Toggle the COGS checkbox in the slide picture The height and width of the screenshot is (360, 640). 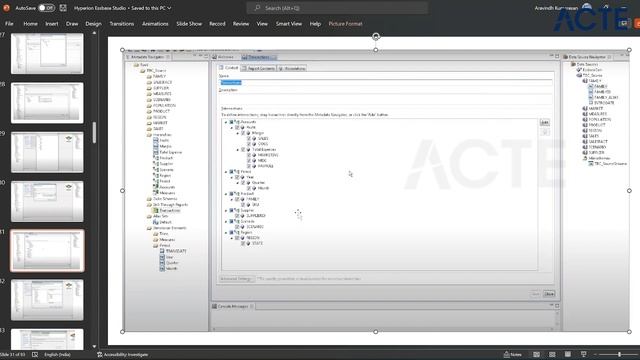pos(249,144)
